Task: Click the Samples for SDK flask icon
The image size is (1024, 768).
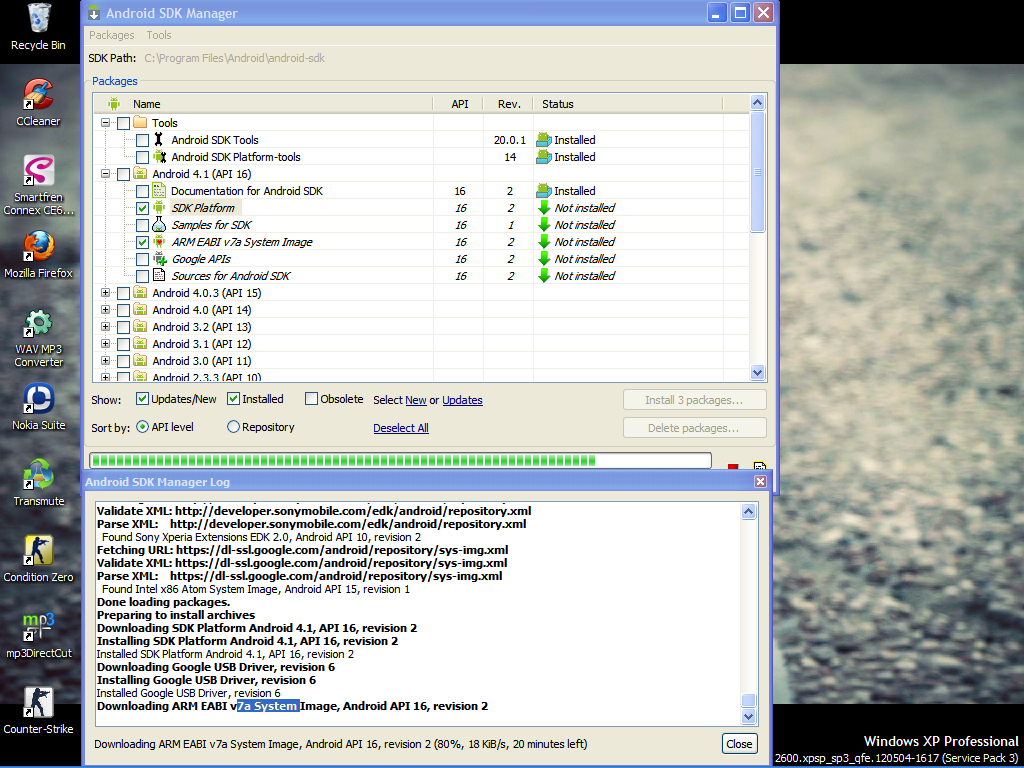Action: coord(159,225)
